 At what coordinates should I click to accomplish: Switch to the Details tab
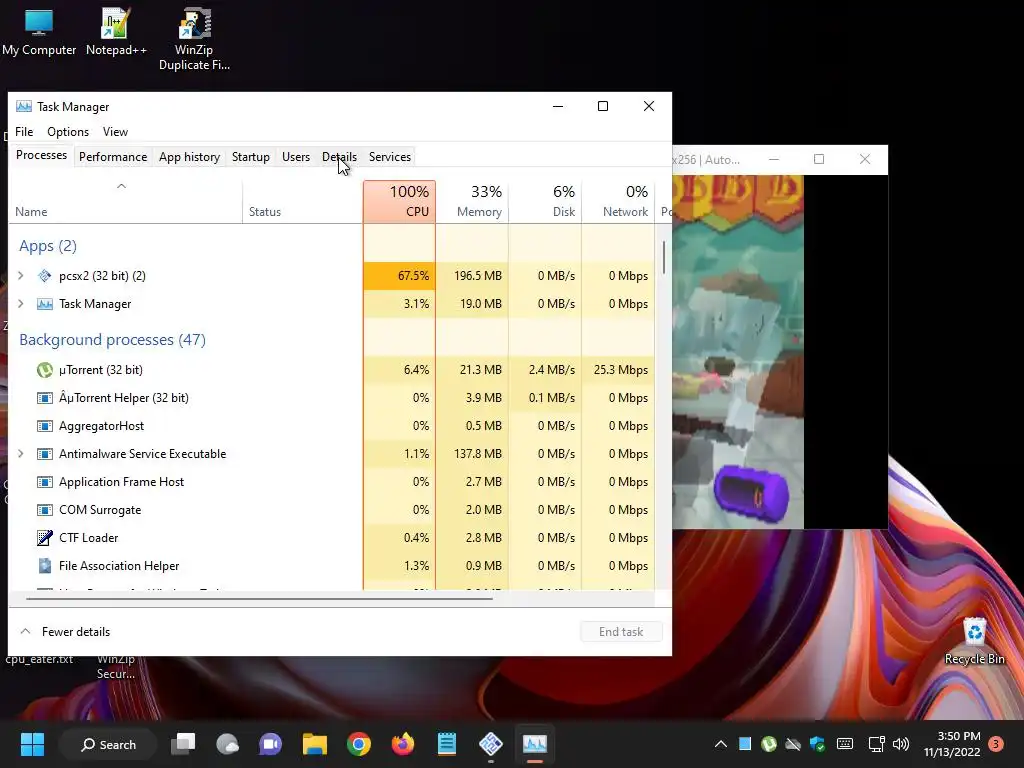[339, 157]
